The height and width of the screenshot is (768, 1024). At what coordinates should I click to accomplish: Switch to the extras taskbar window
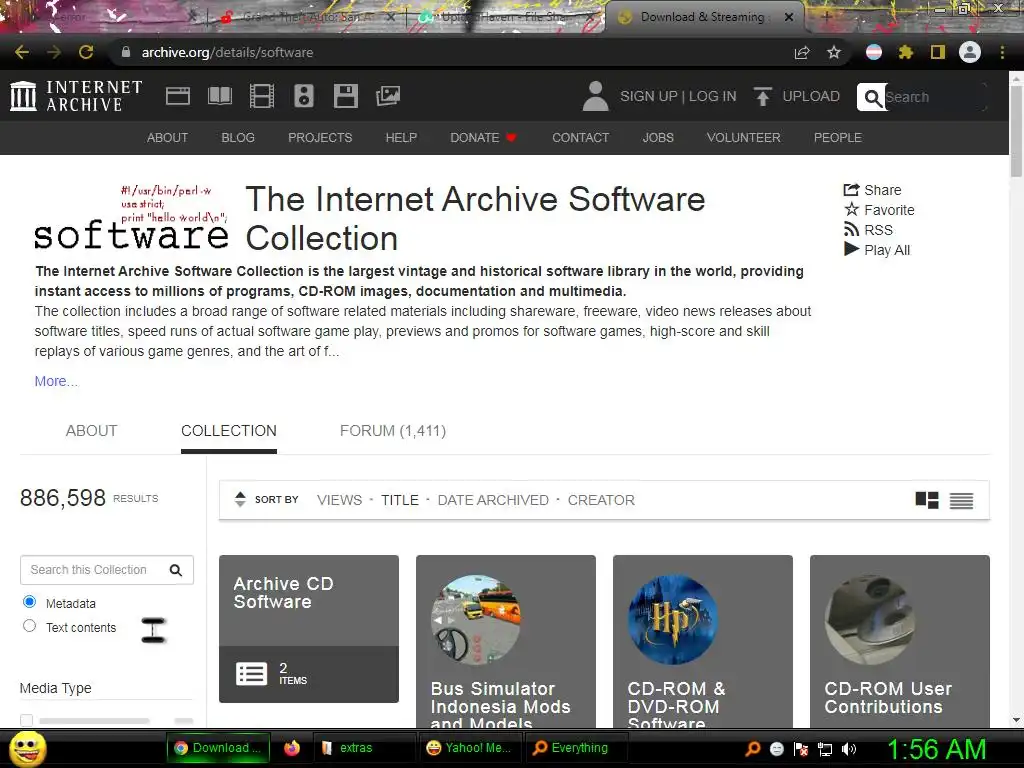click(x=364, y=748)
